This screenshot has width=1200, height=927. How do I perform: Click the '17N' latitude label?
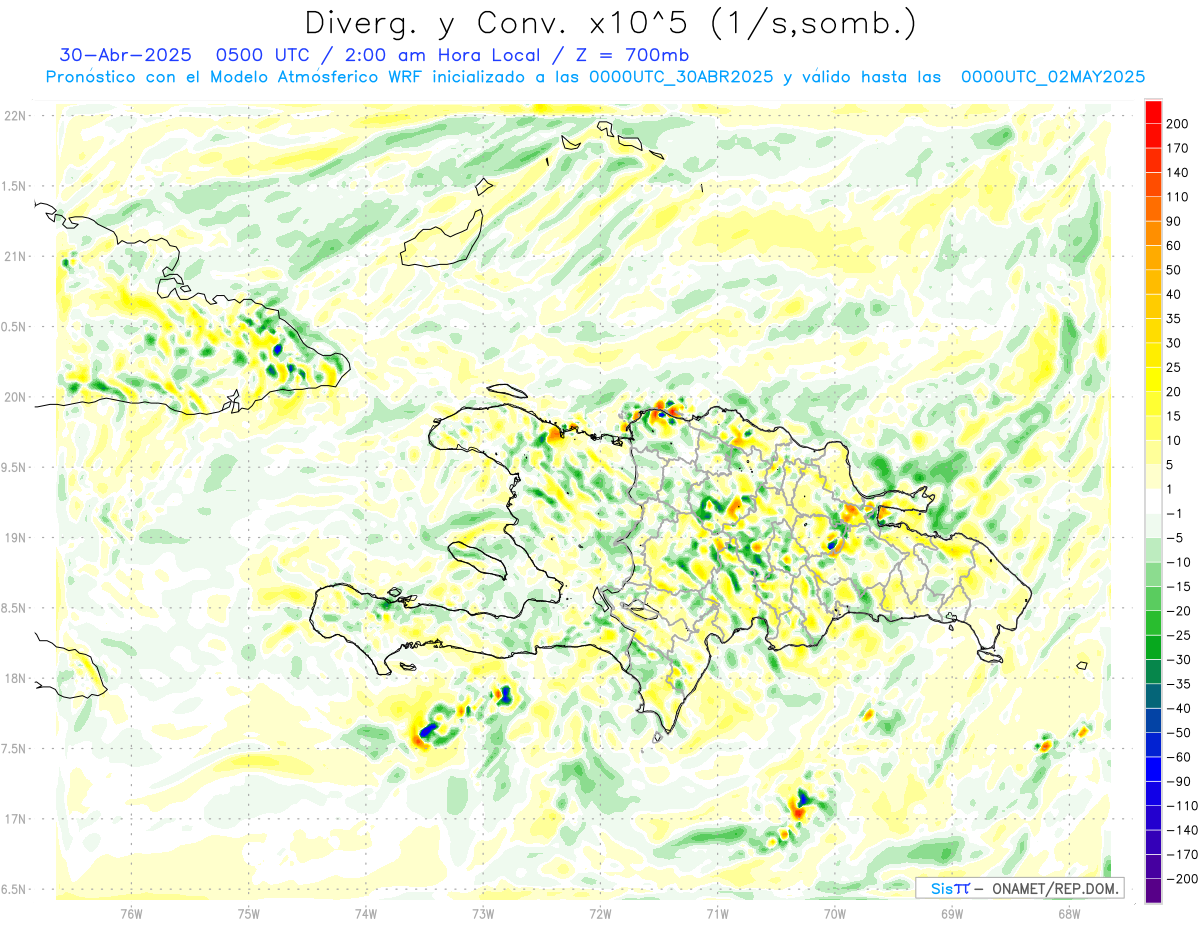tap(14, 819)
